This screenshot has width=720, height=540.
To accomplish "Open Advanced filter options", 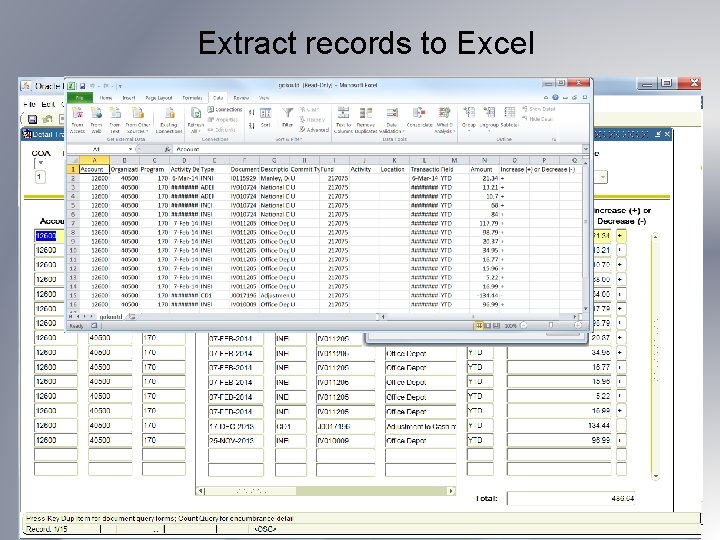I will [x=314, y=130].
